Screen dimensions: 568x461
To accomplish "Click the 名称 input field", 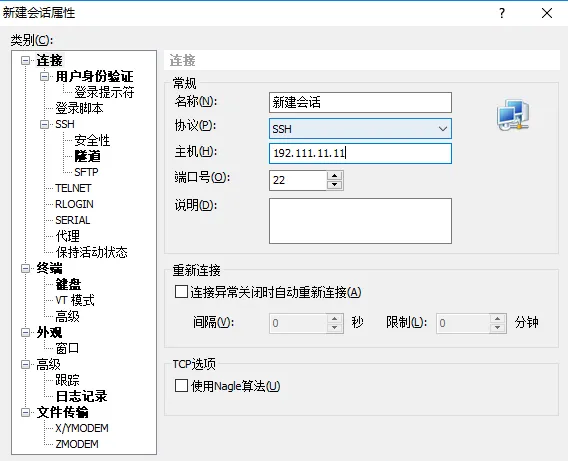I will tap(360, 102).
